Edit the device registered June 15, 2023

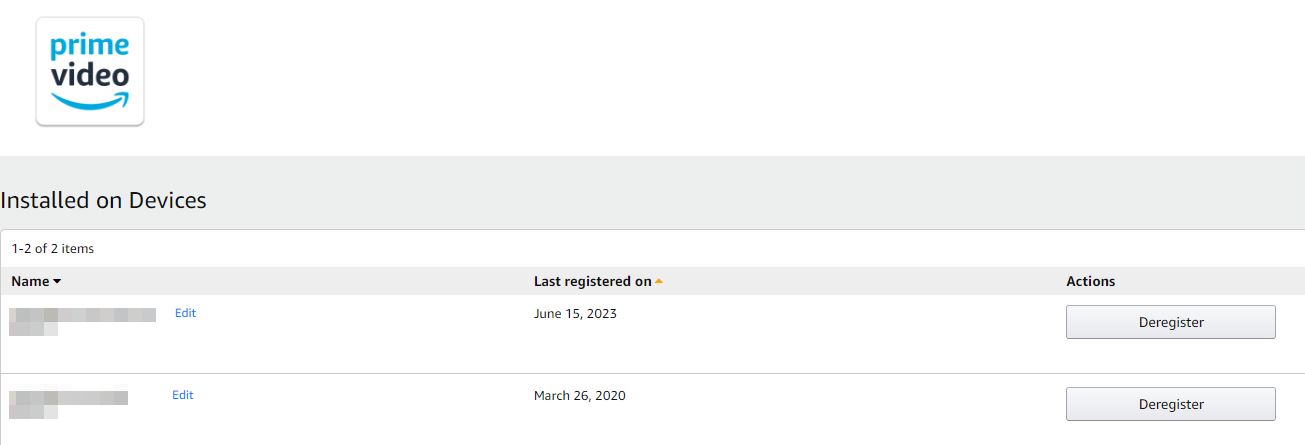tap(185, 313)
